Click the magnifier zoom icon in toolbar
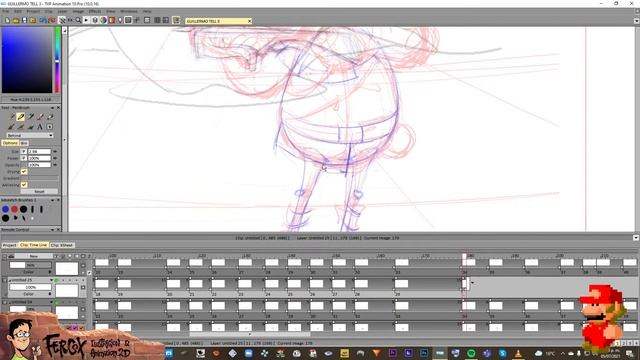 click(x=78, y=20)
